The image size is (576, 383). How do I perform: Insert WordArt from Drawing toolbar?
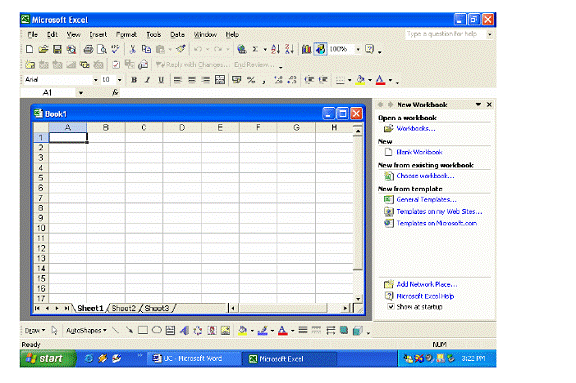click(x=184, y=330)
